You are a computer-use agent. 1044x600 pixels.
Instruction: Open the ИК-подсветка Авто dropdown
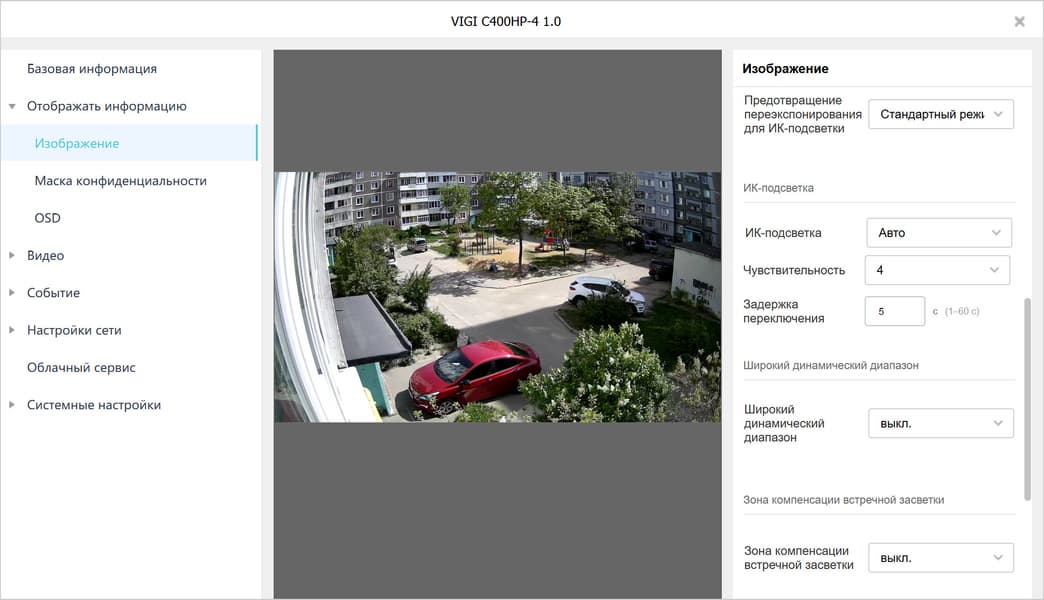pos(939,232)
